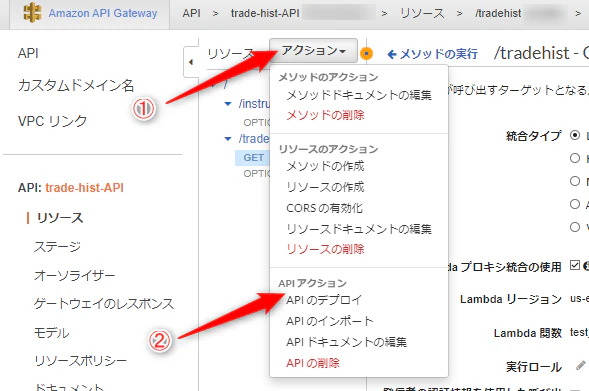This screenshot has height=391, width=589.
Task: Open ステージ in the sidebar
Action: (x=57, y=247)
